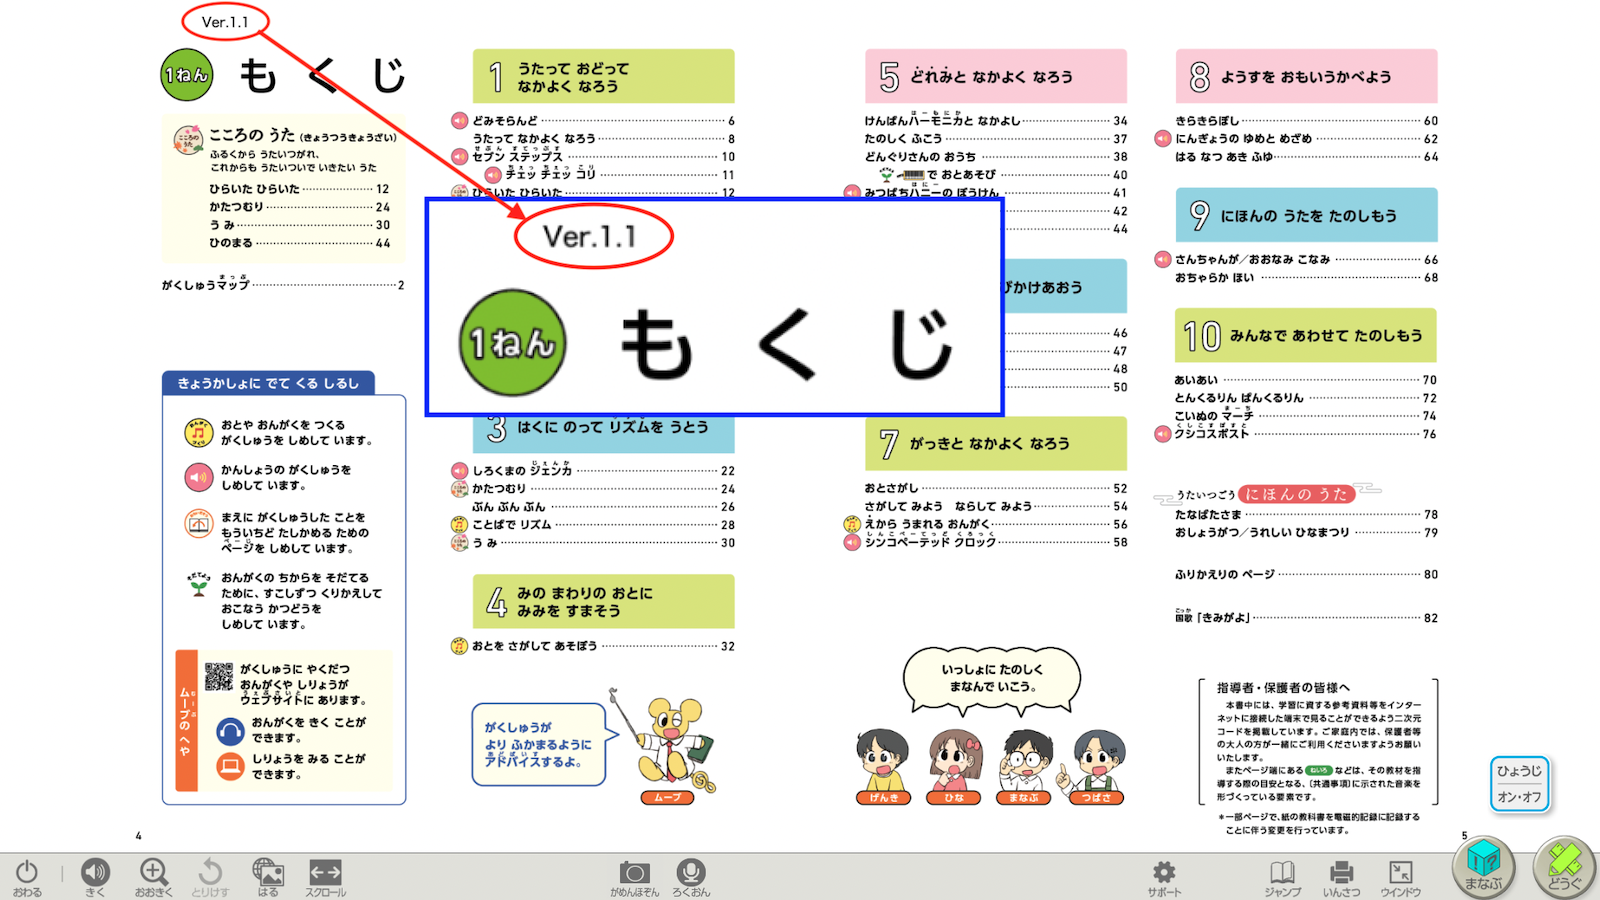Click the headphones icon おんがくを きく
This screenshot has height=900, width=1600.
pos(230,732)
